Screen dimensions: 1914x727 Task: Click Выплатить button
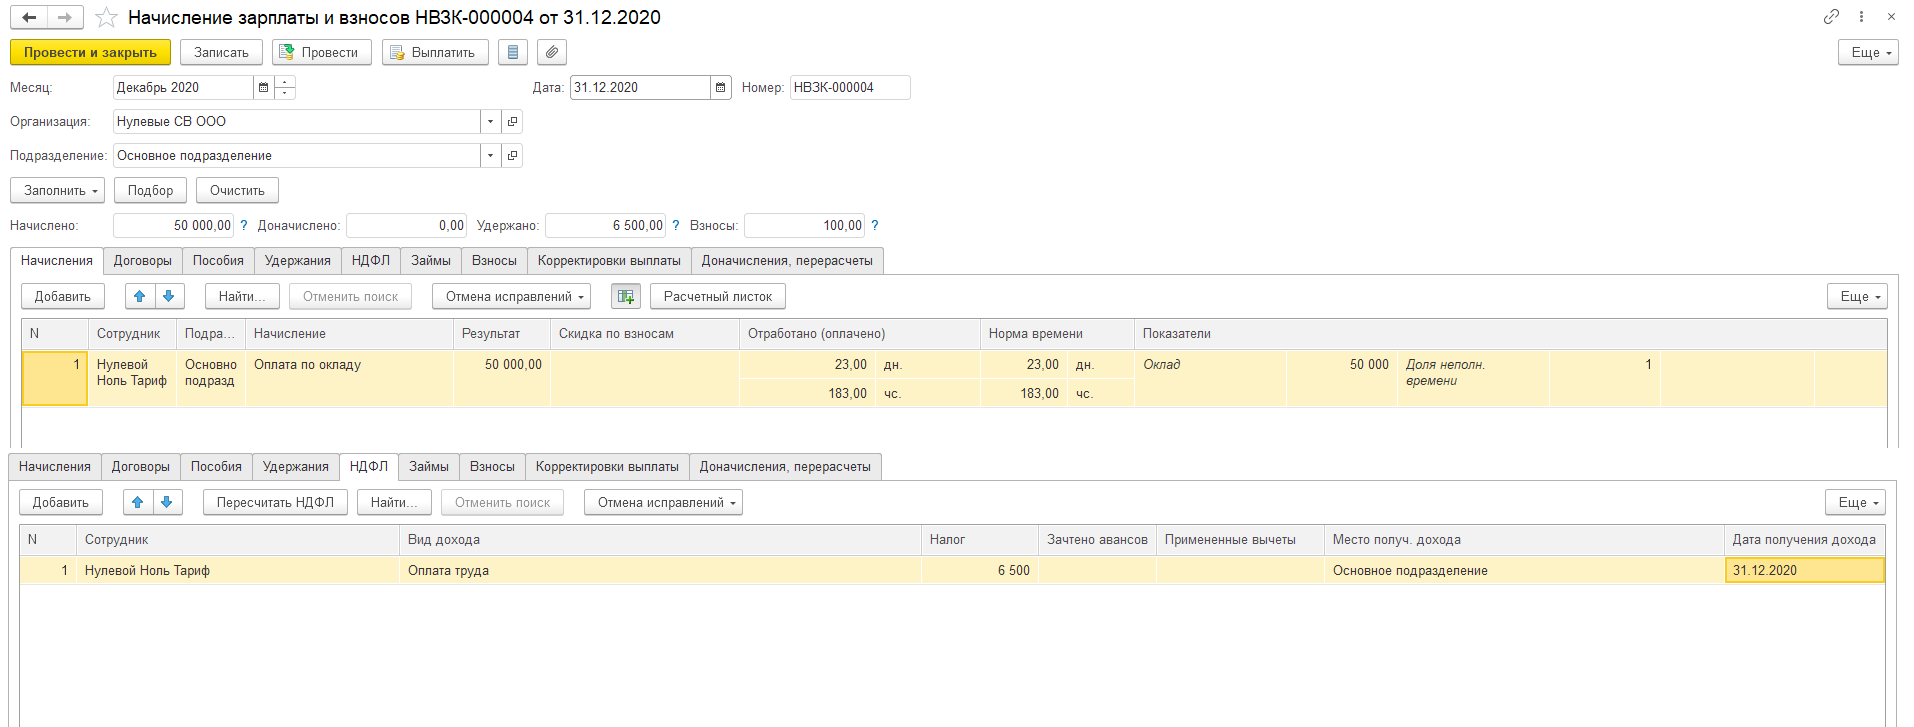click(x=435, y=52)
